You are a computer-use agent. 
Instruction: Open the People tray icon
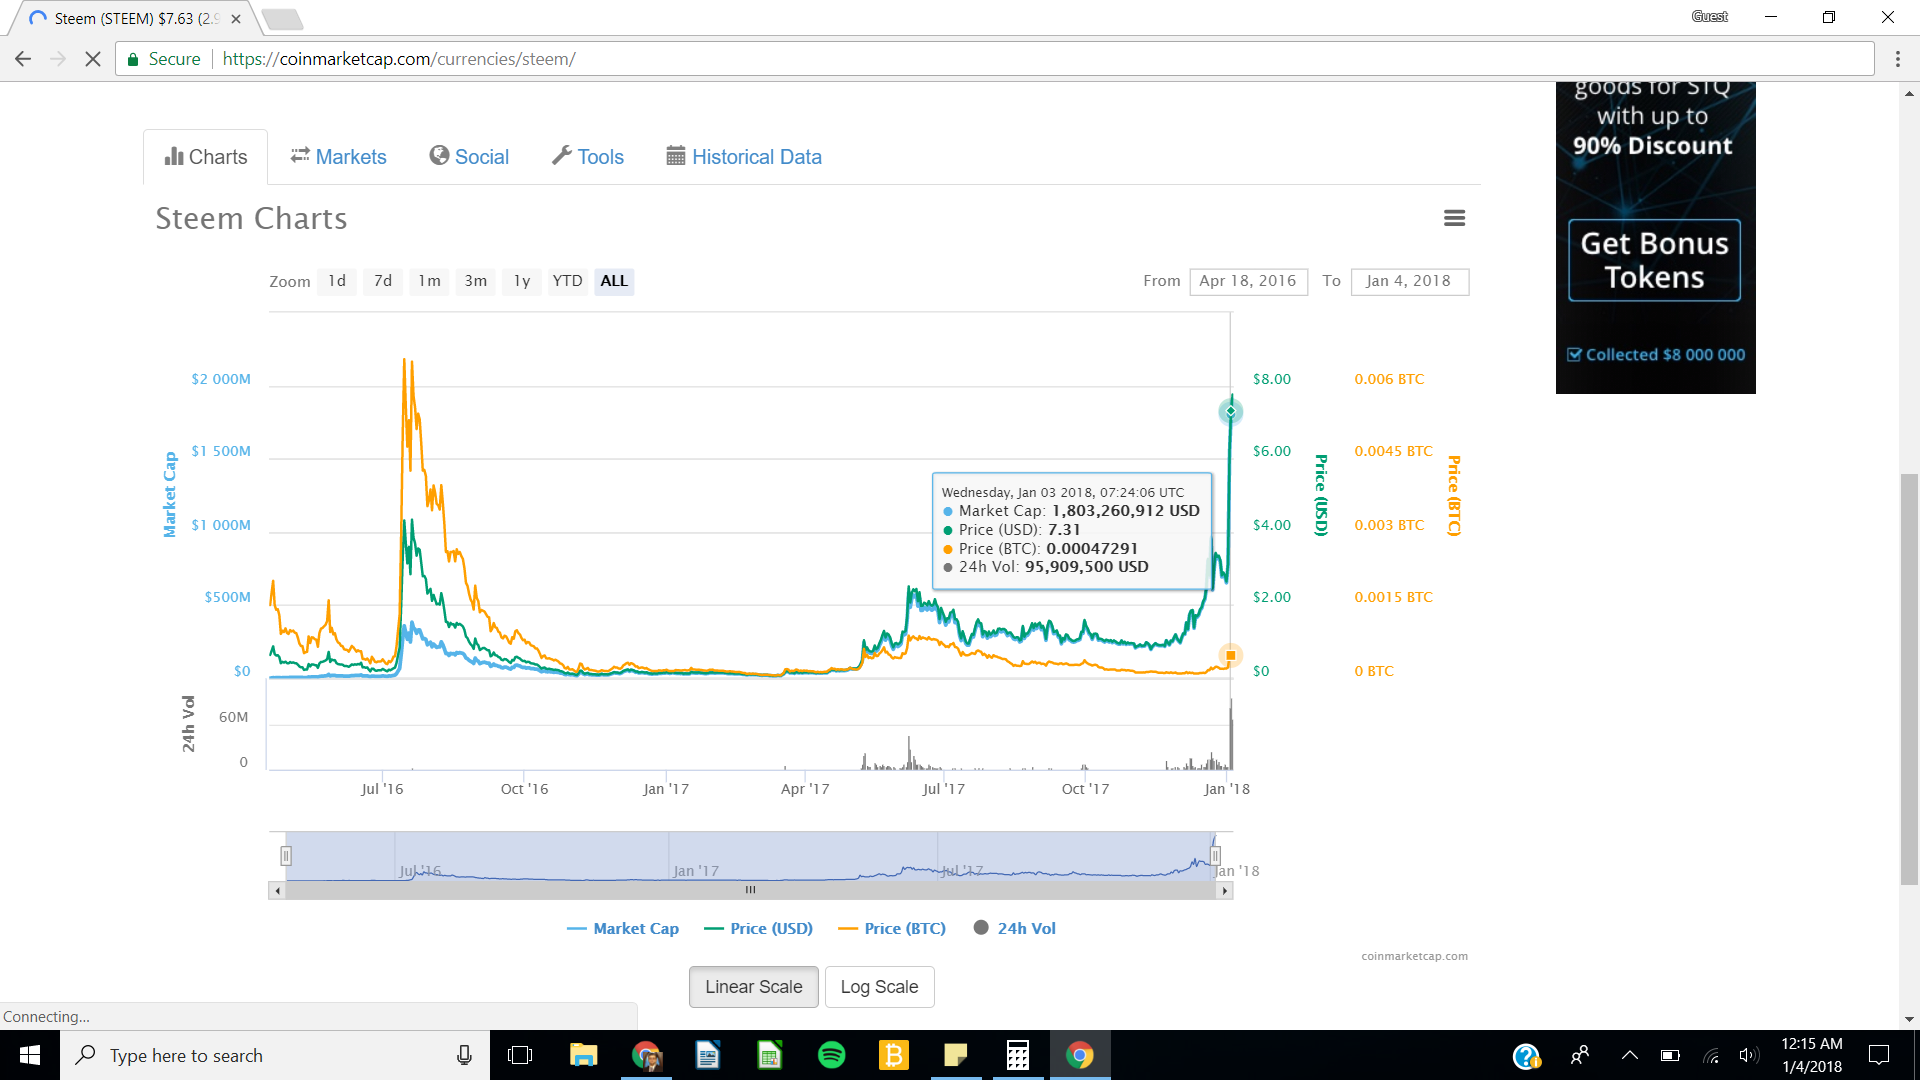pyautogui.click(x=1580, y=1055)
